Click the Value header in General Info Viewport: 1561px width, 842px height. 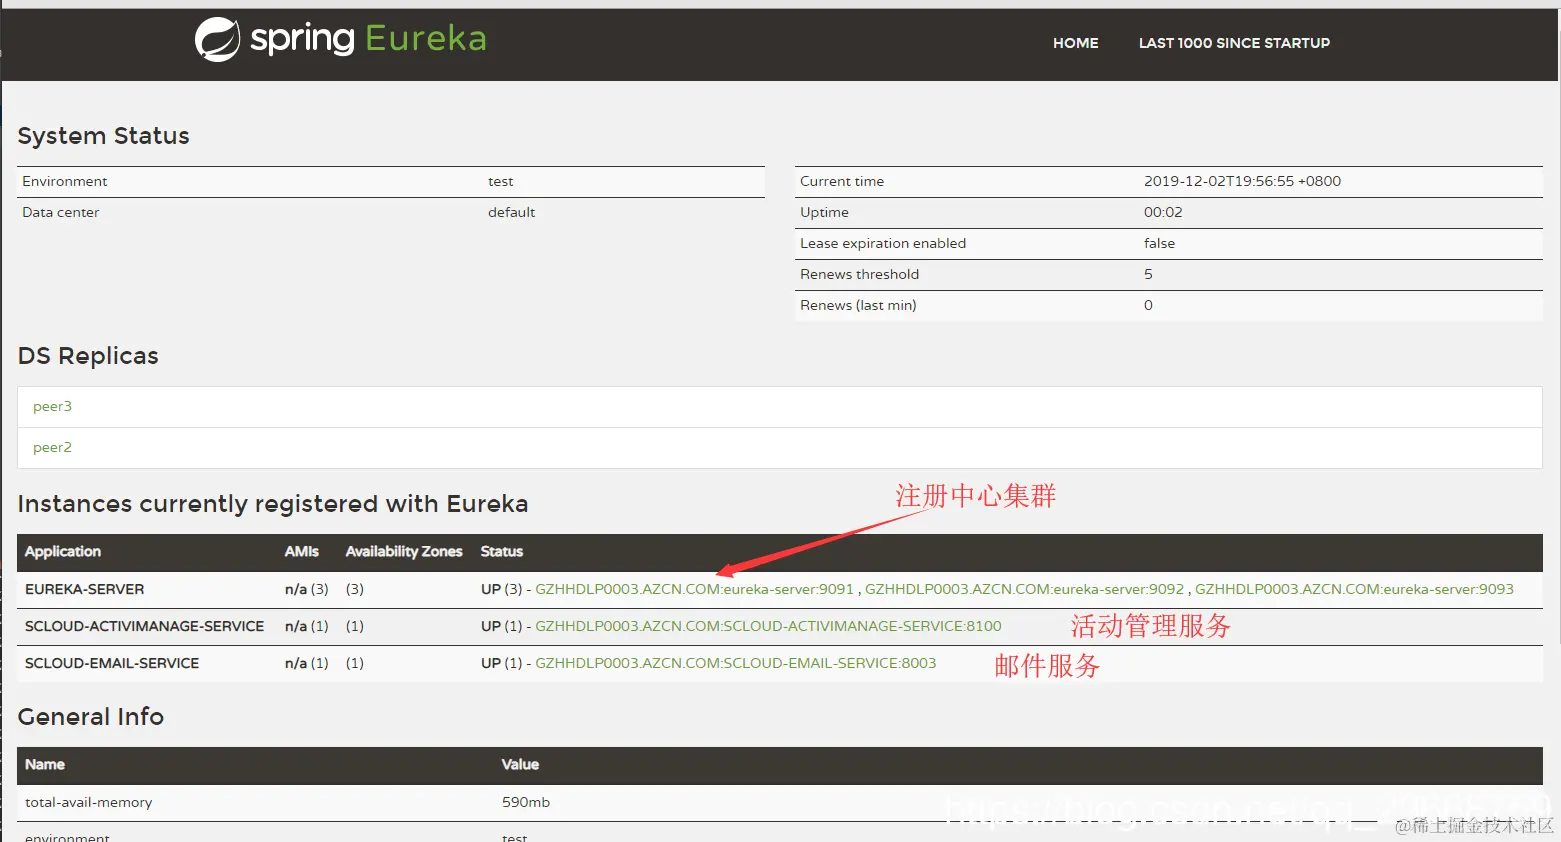(x=520, y=764)
